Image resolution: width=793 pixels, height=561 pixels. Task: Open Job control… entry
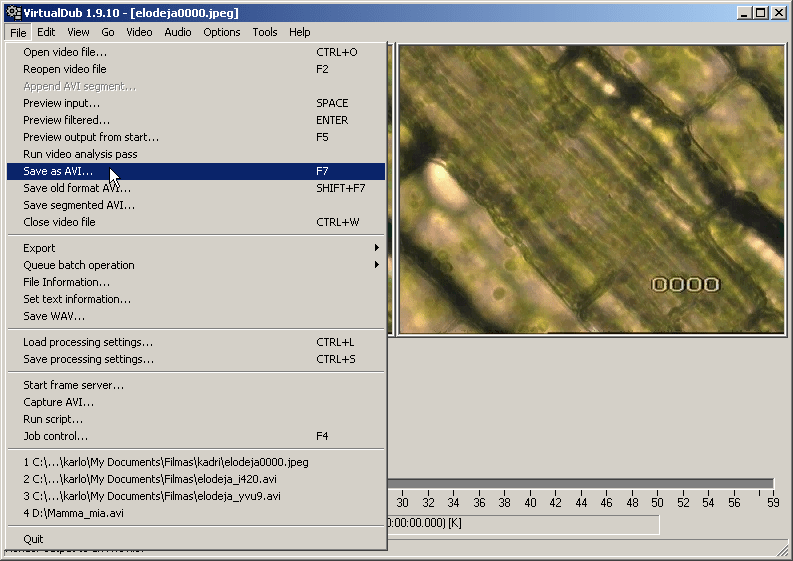pyautogui.click(x=196, y=436)
